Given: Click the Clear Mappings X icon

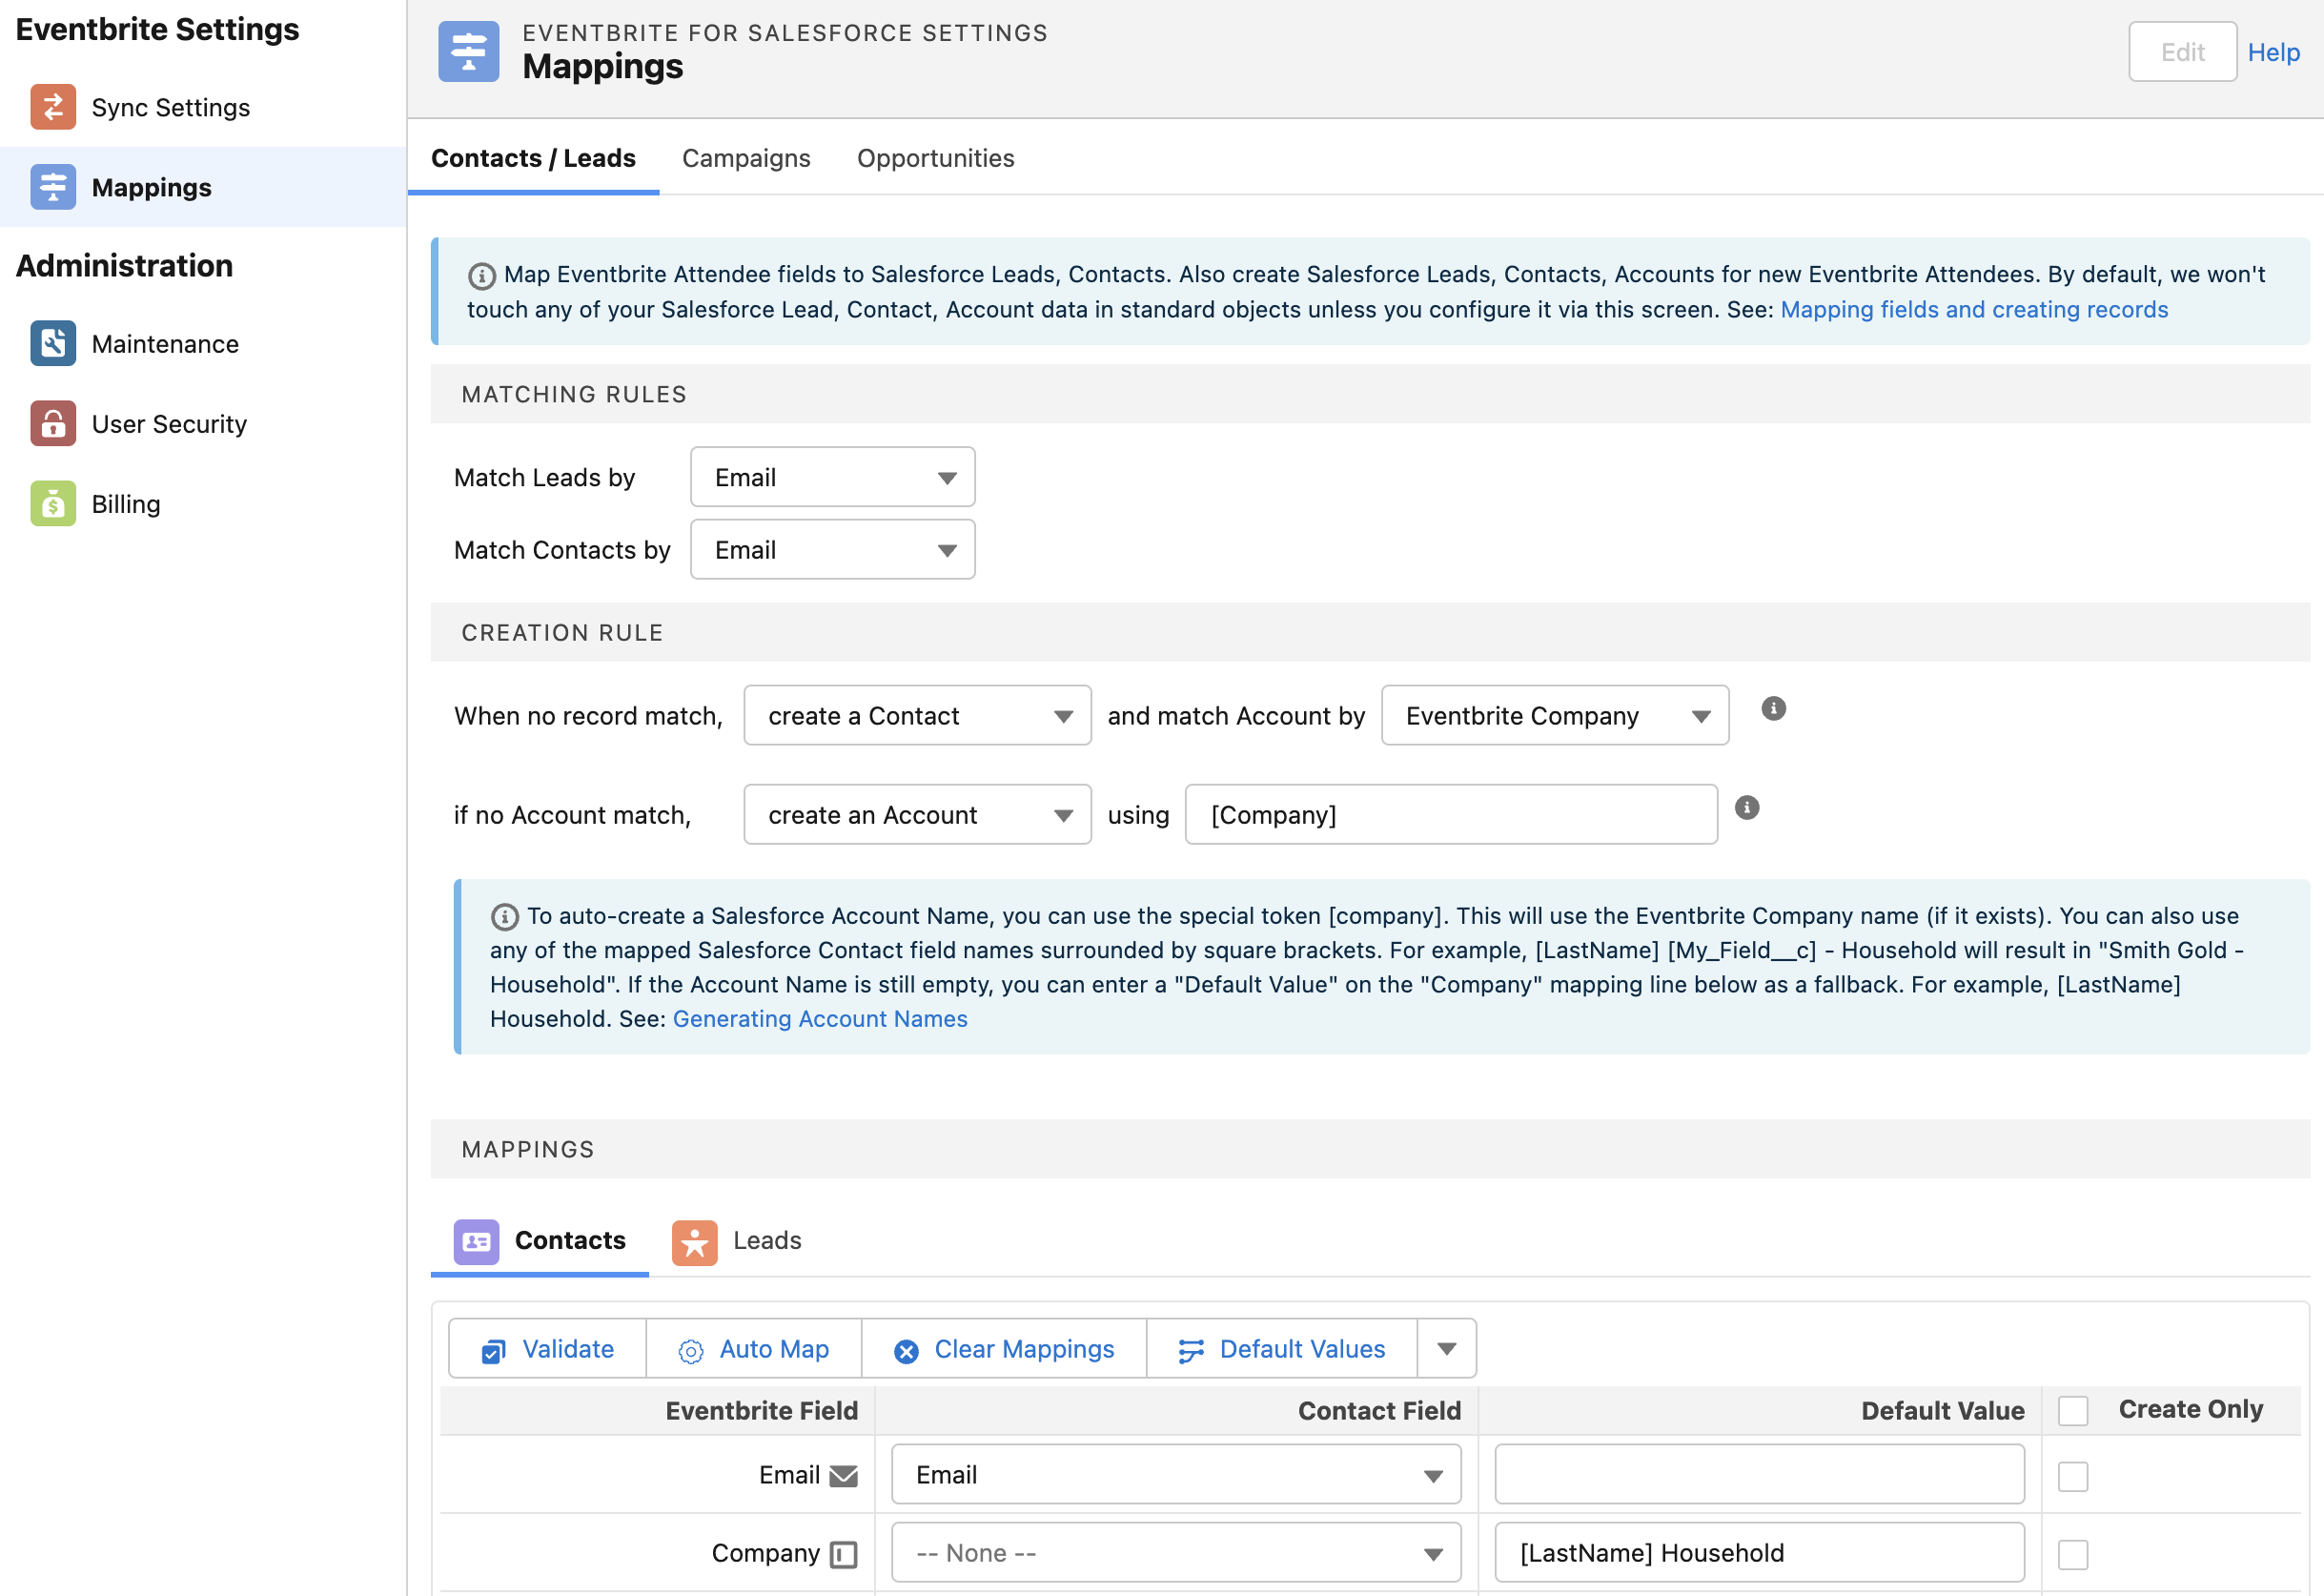Looking at the screenshot, I should [906, 1351].
